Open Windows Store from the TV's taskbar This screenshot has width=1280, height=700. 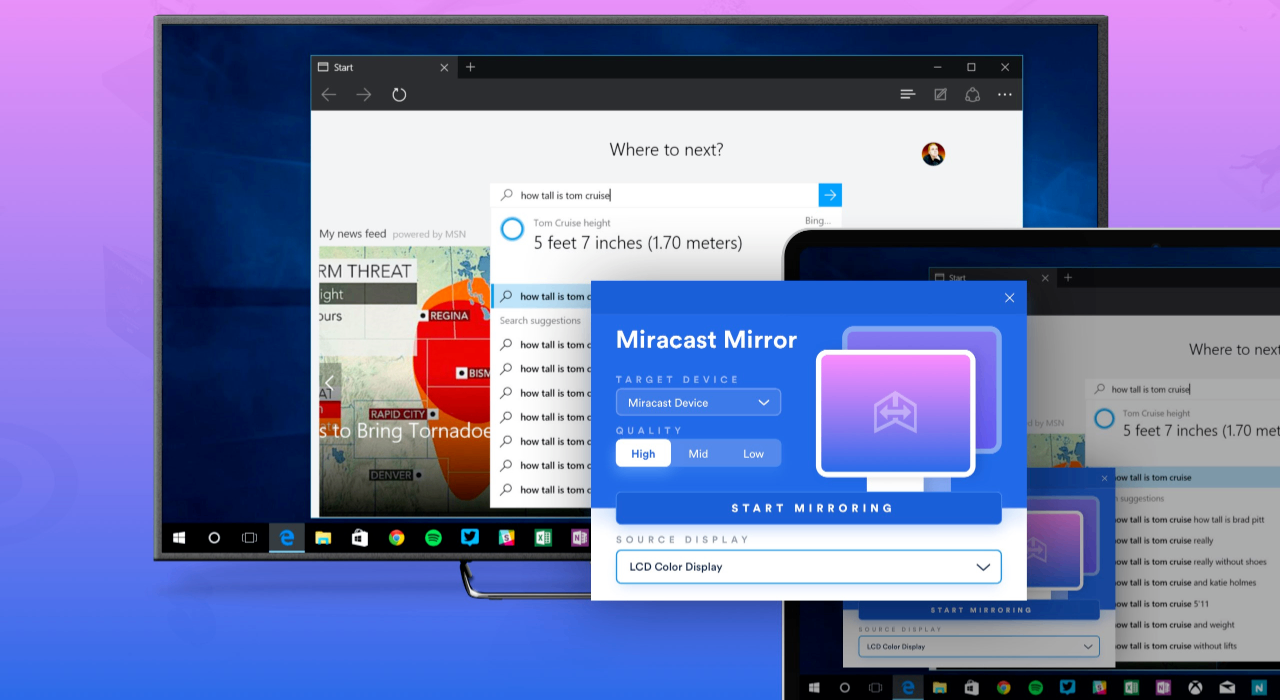pos(359,538)
